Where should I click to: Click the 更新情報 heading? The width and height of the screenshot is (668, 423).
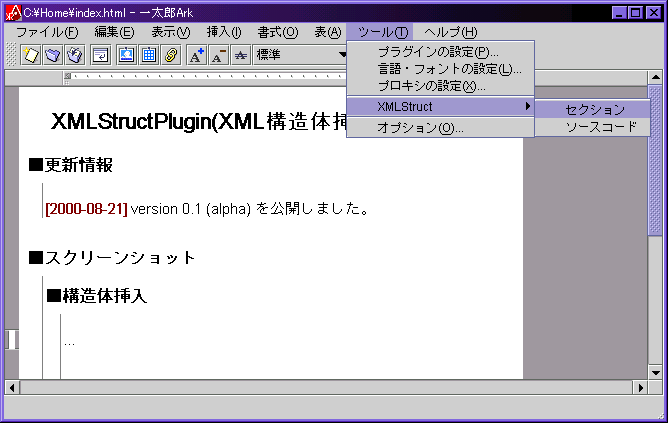[x=71, y=165]
